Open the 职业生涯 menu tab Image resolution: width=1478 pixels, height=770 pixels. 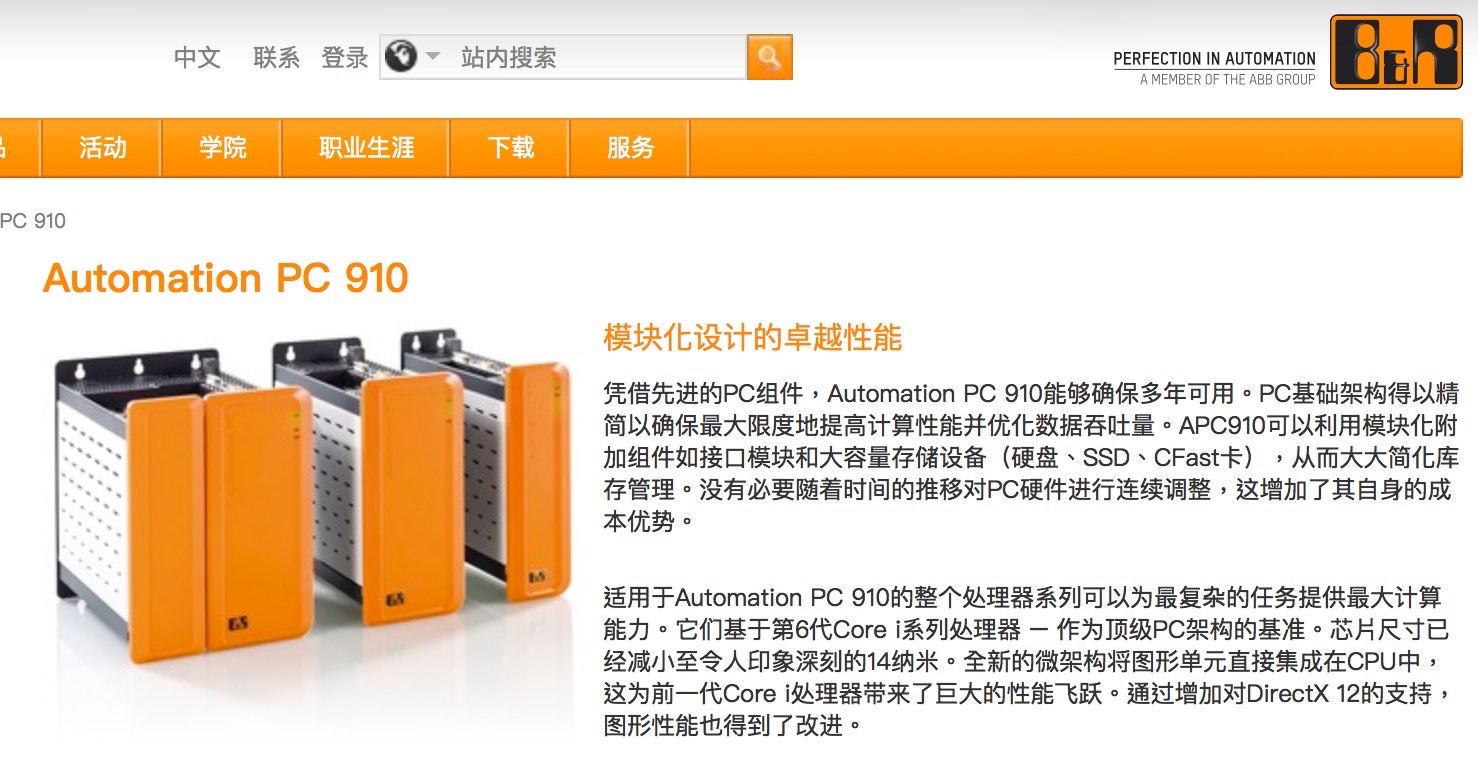(x=366, y=148)
